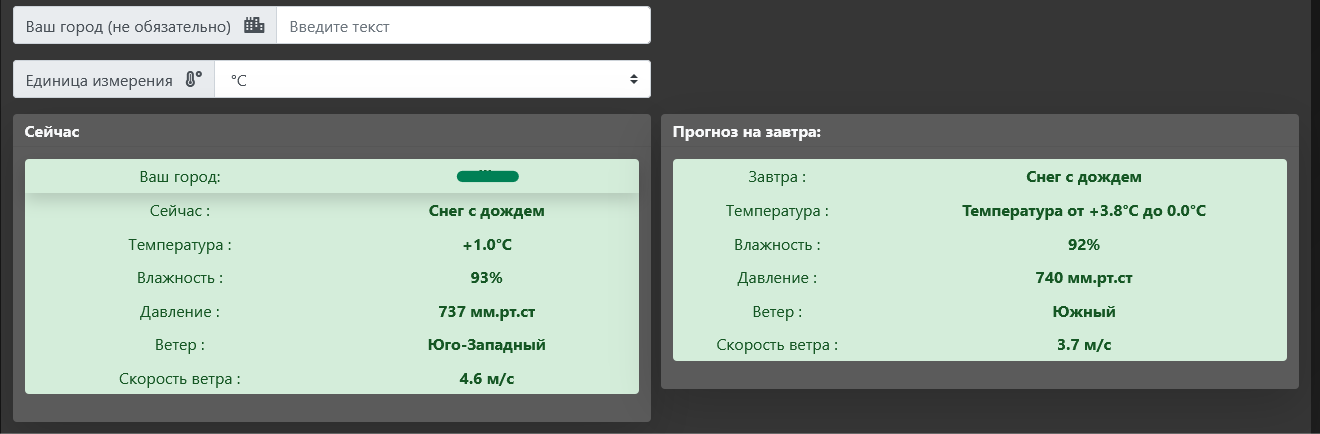1320x434 pixels.
Task: Click the green city placeholder bar
Action: coord(488,177)
